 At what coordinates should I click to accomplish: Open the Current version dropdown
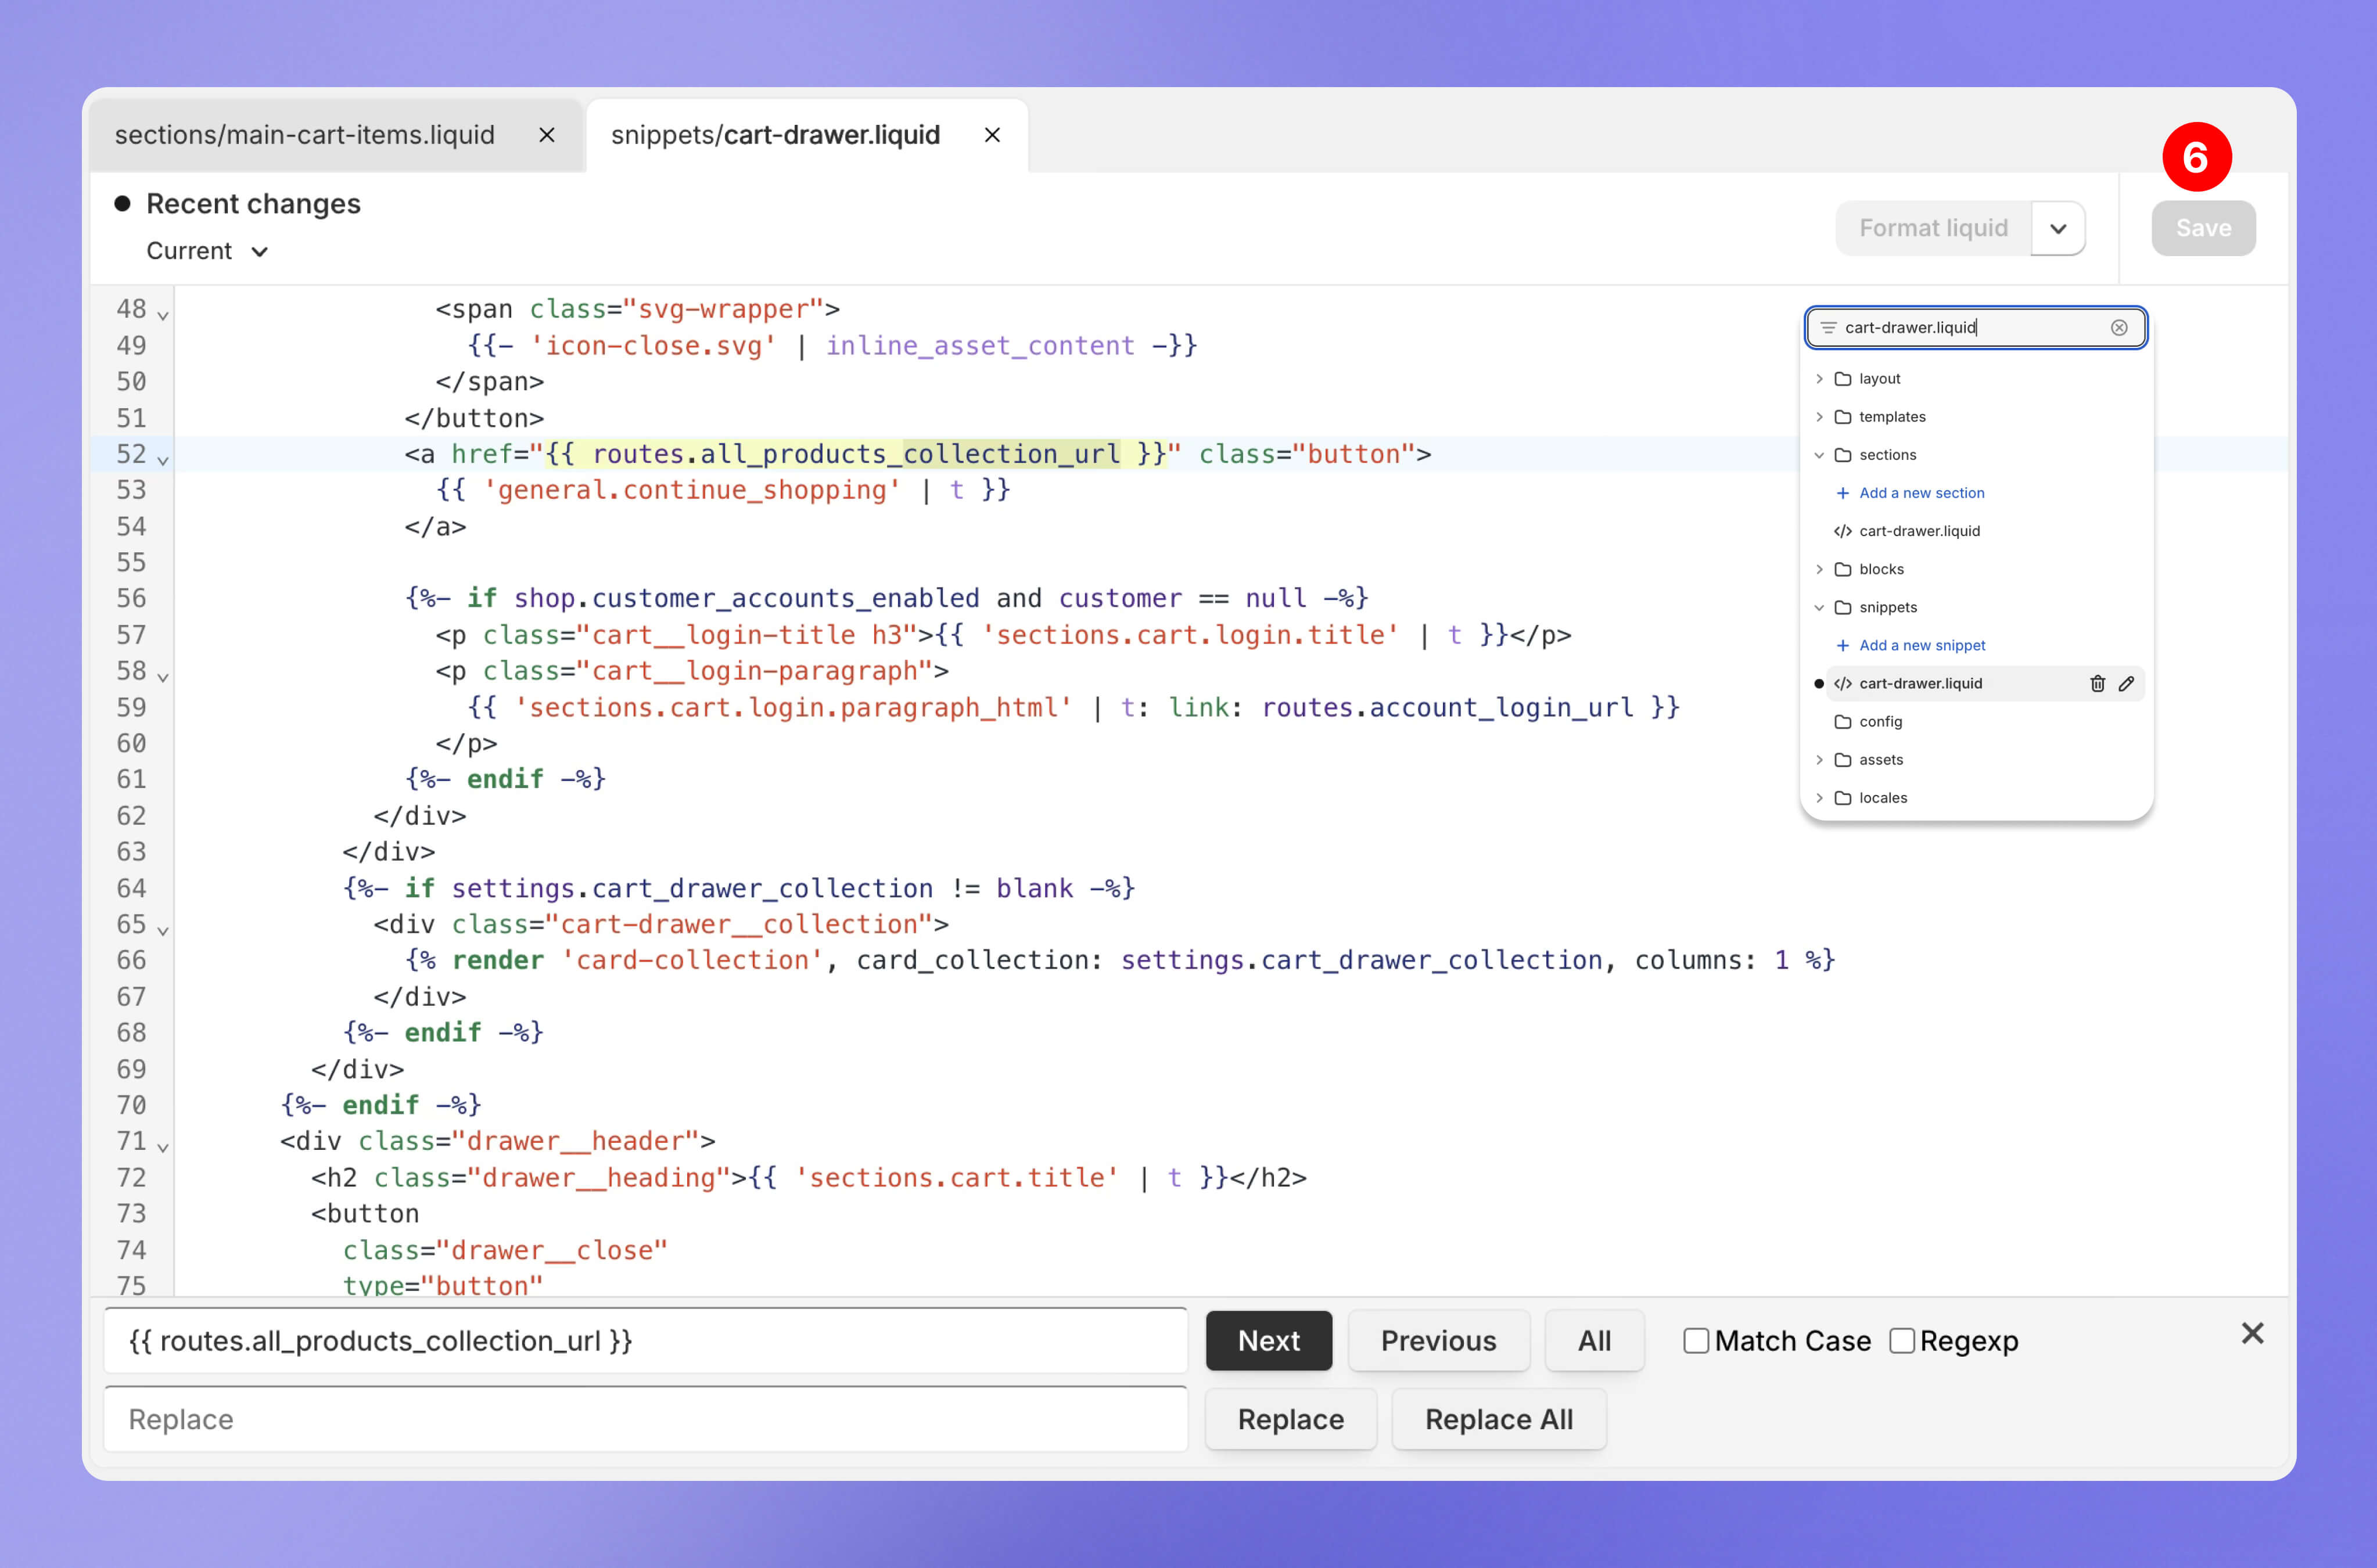(x=207, y=251)
